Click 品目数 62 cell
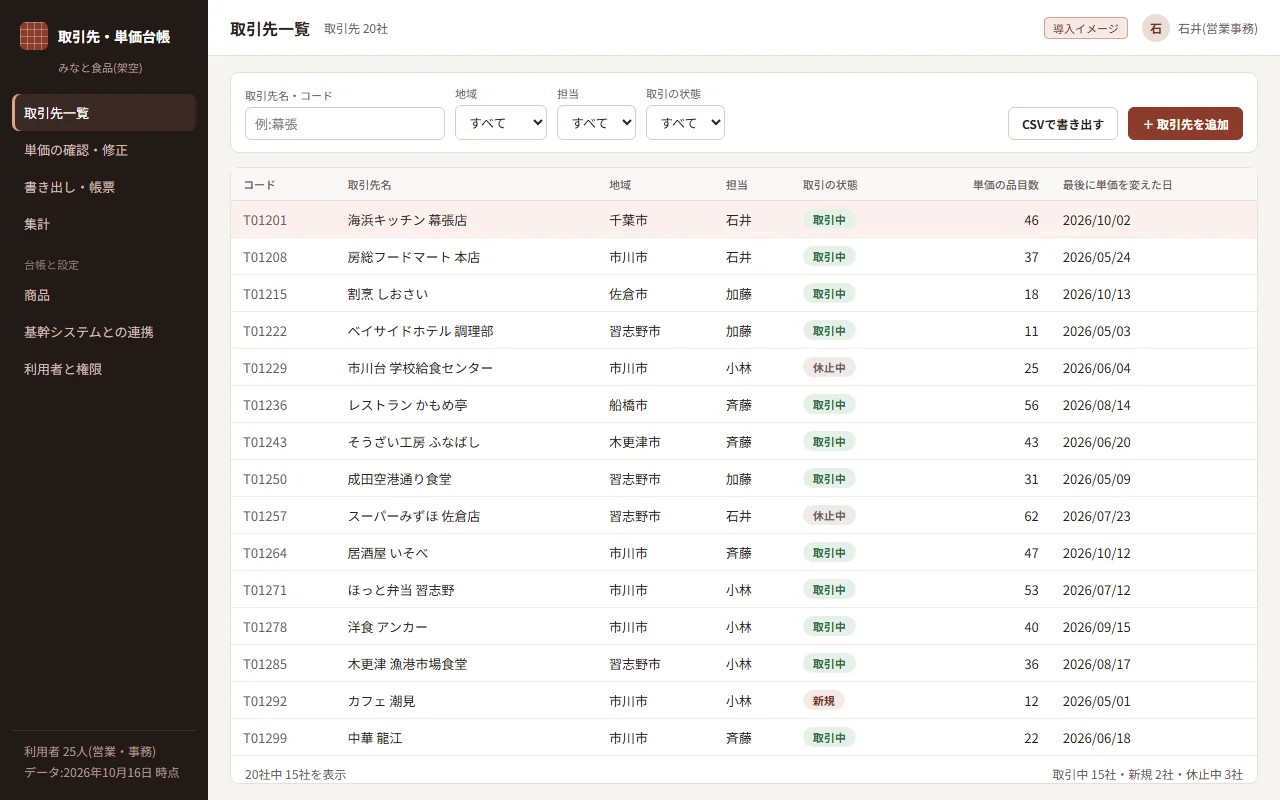This screenshot has width=1280, height=800. click(x=1031, y=516)
